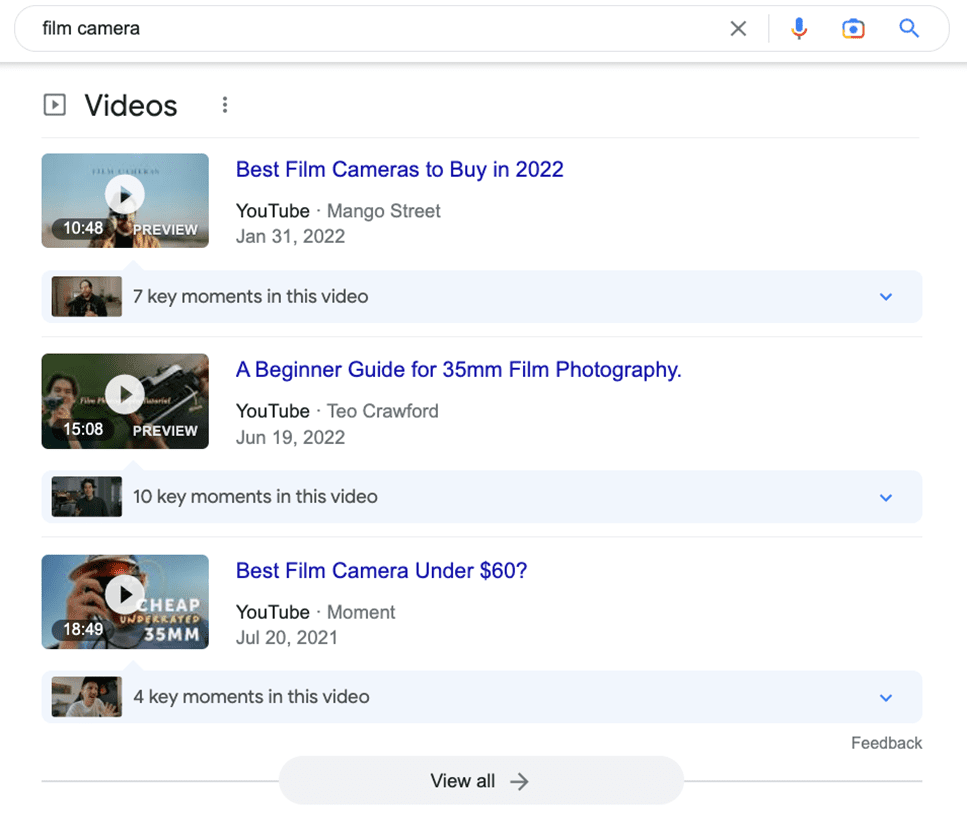The image size is (967, 831).
Task: Click the microphone voice search icon
Action: [x=799, y=28]
